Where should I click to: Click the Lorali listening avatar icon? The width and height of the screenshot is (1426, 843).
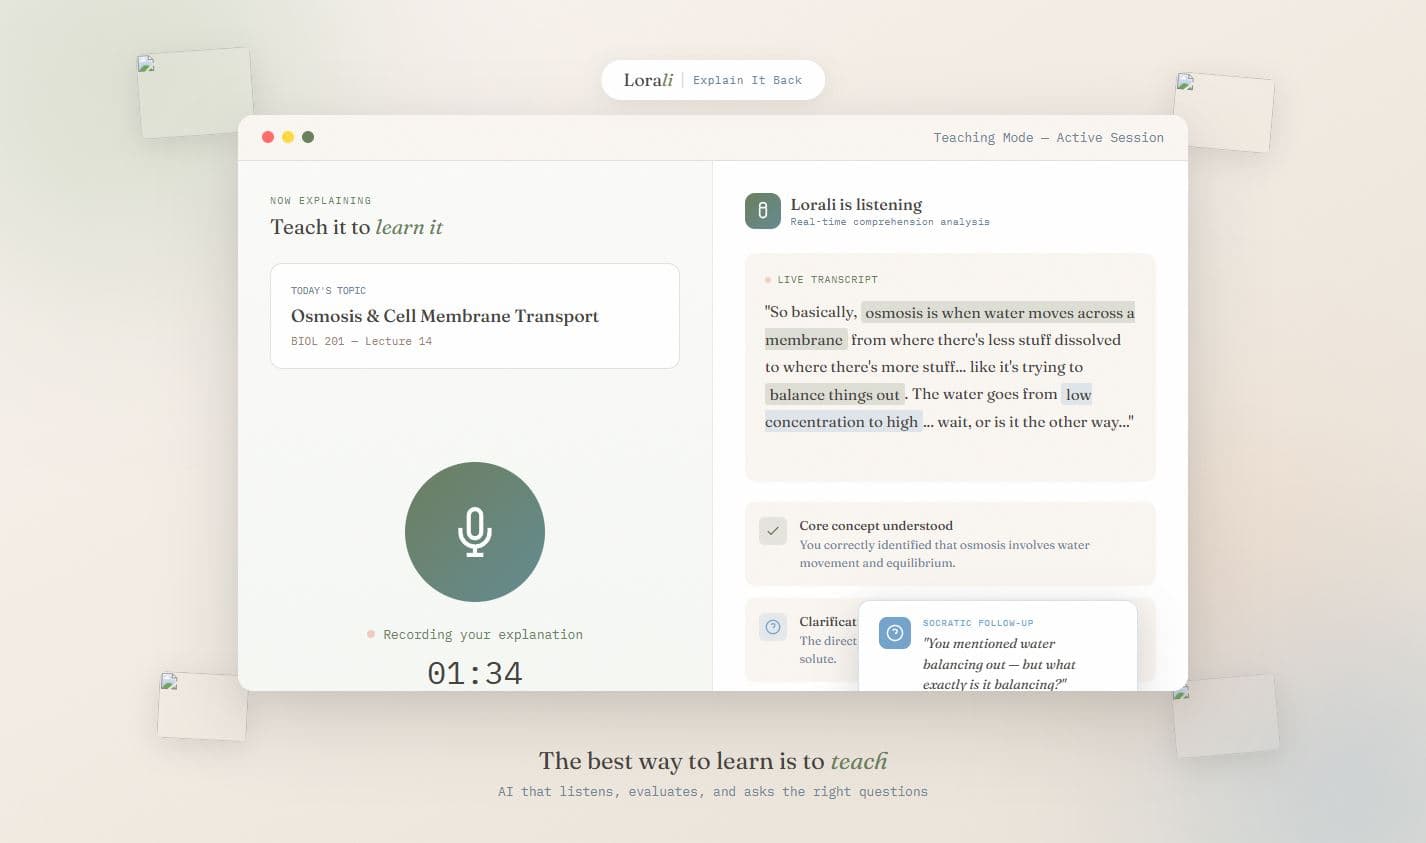tap(762, 211)
